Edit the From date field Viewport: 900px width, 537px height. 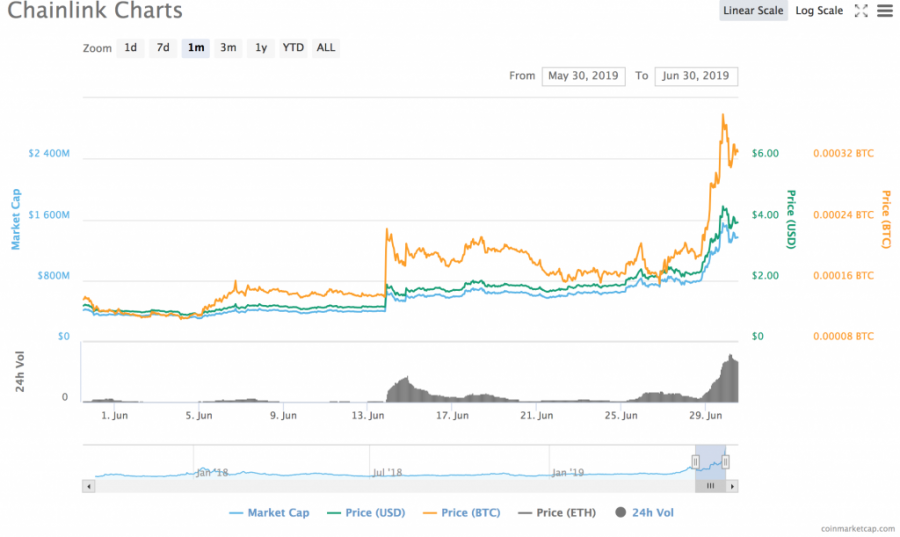(x=583, y=76)
